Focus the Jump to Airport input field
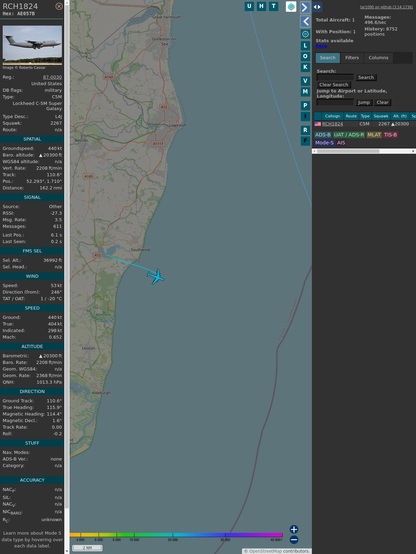 pyautogui.click(x=335, y=102)
